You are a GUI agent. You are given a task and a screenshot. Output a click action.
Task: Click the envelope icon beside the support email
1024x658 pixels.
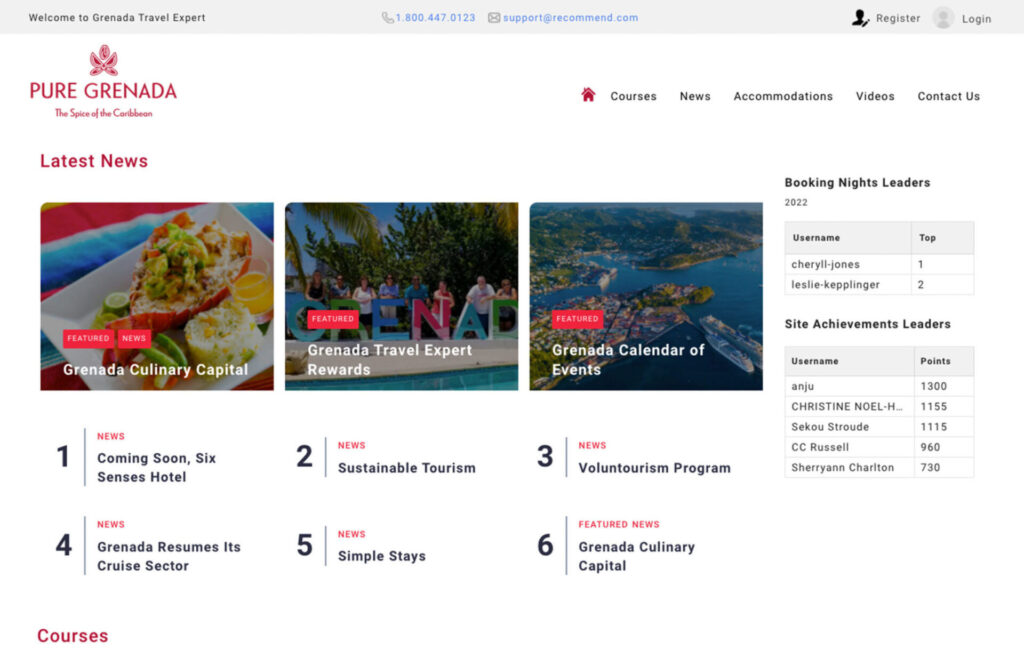click(x=494, y=17)
